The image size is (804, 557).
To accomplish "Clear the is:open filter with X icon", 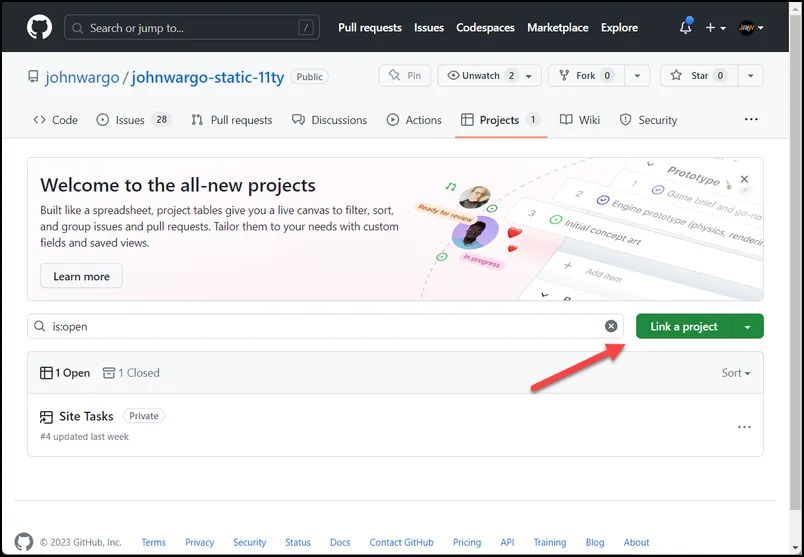I will pos(611,326).
